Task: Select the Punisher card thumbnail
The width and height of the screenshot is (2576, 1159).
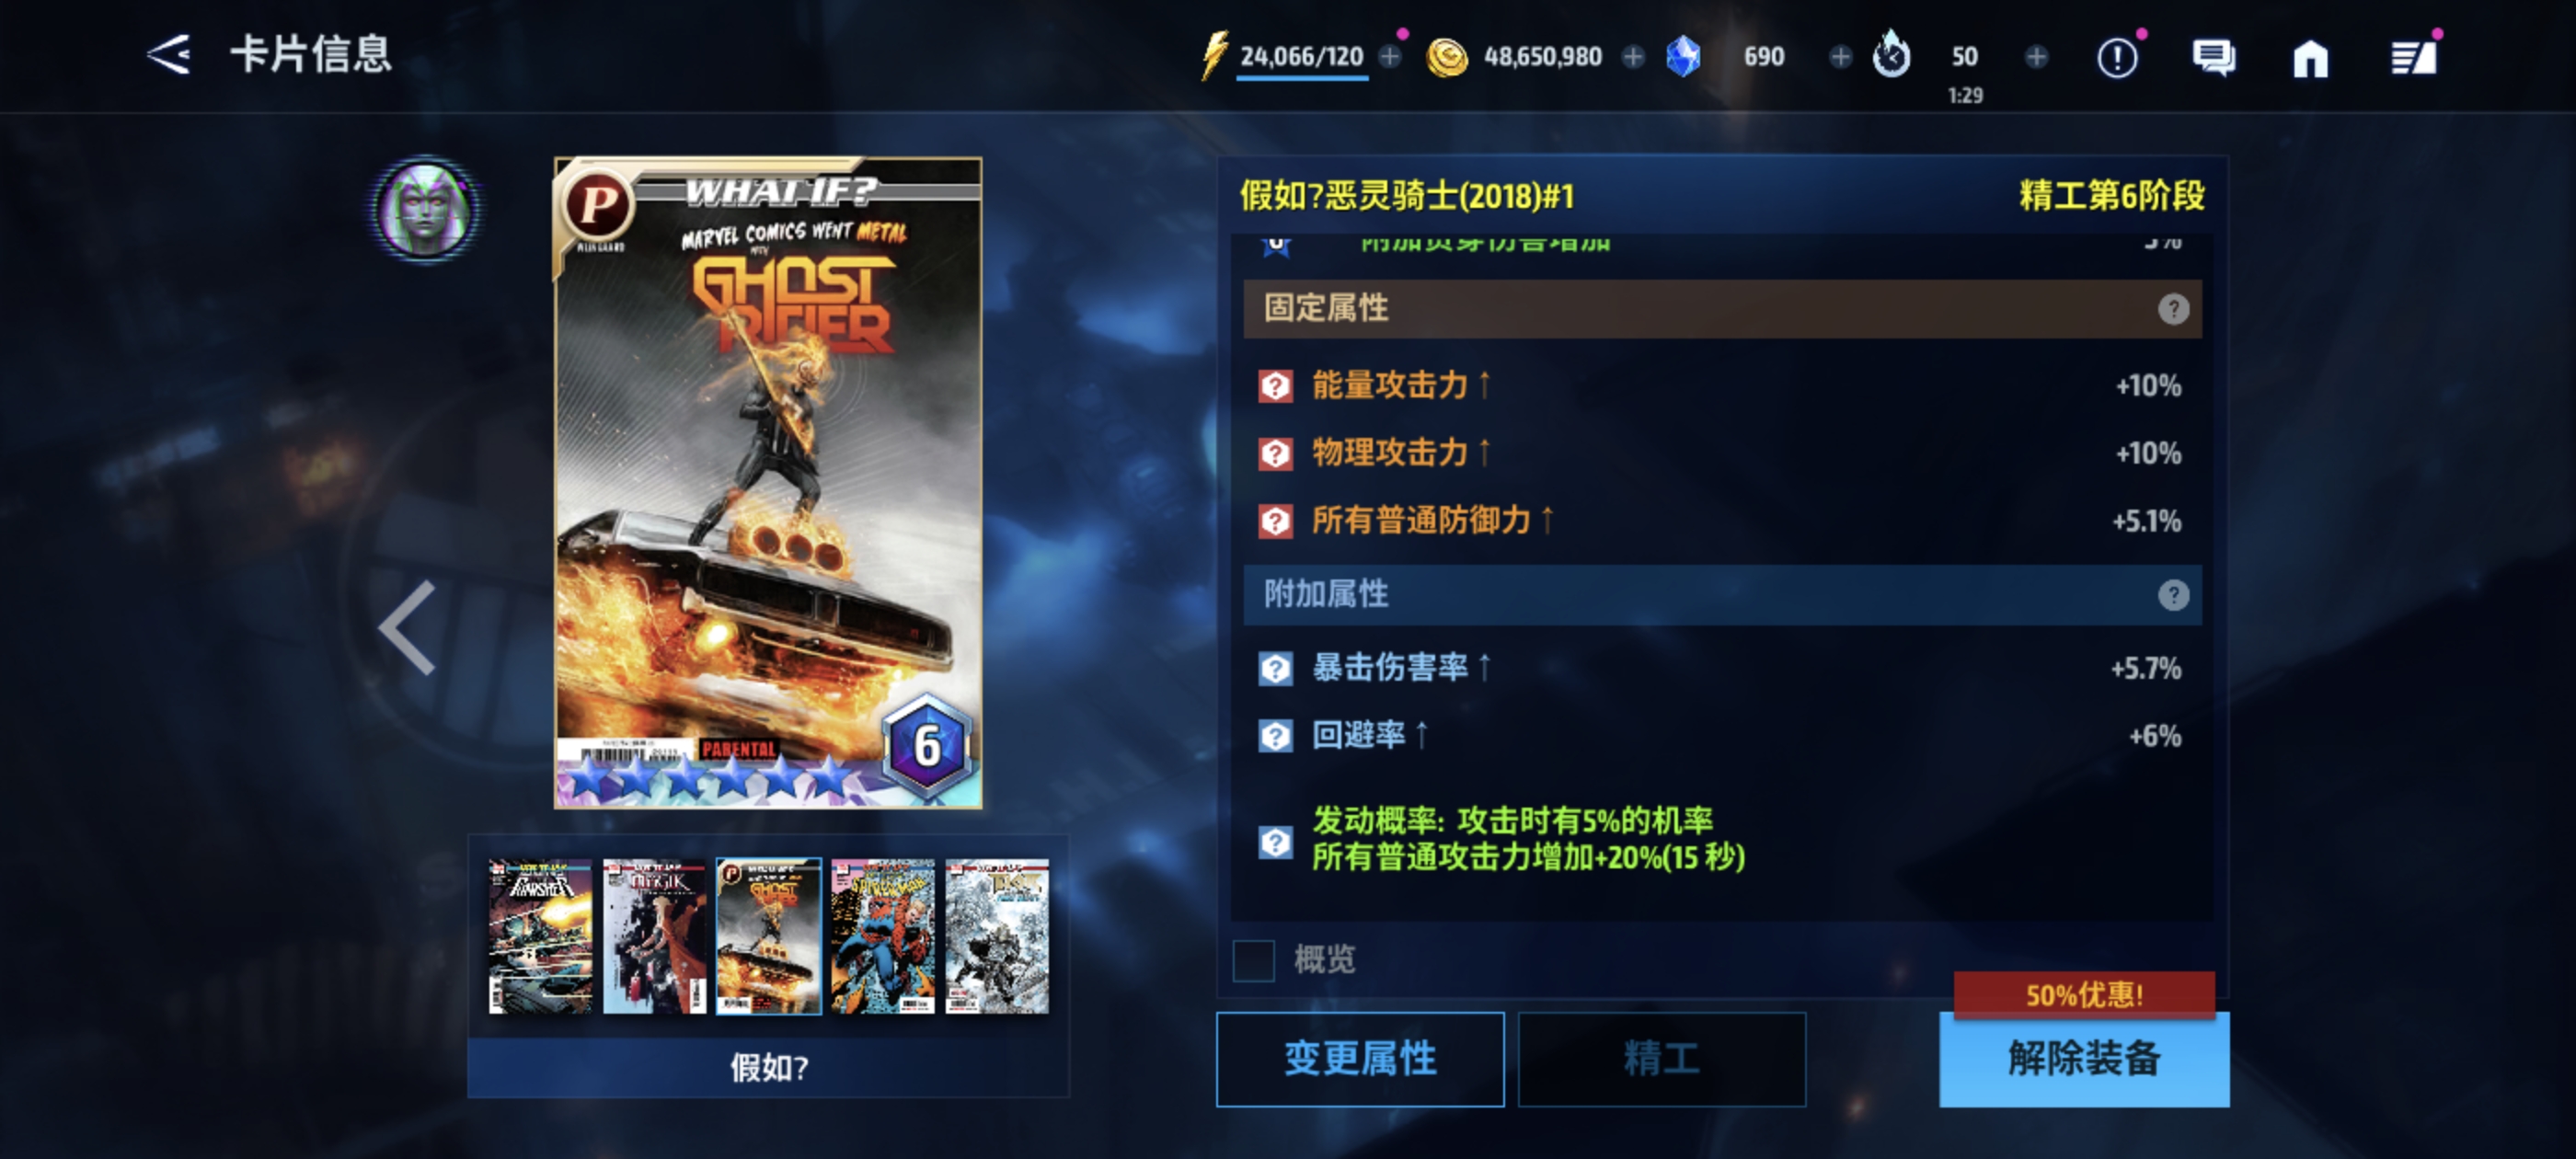Action: (x=540, y=936)
